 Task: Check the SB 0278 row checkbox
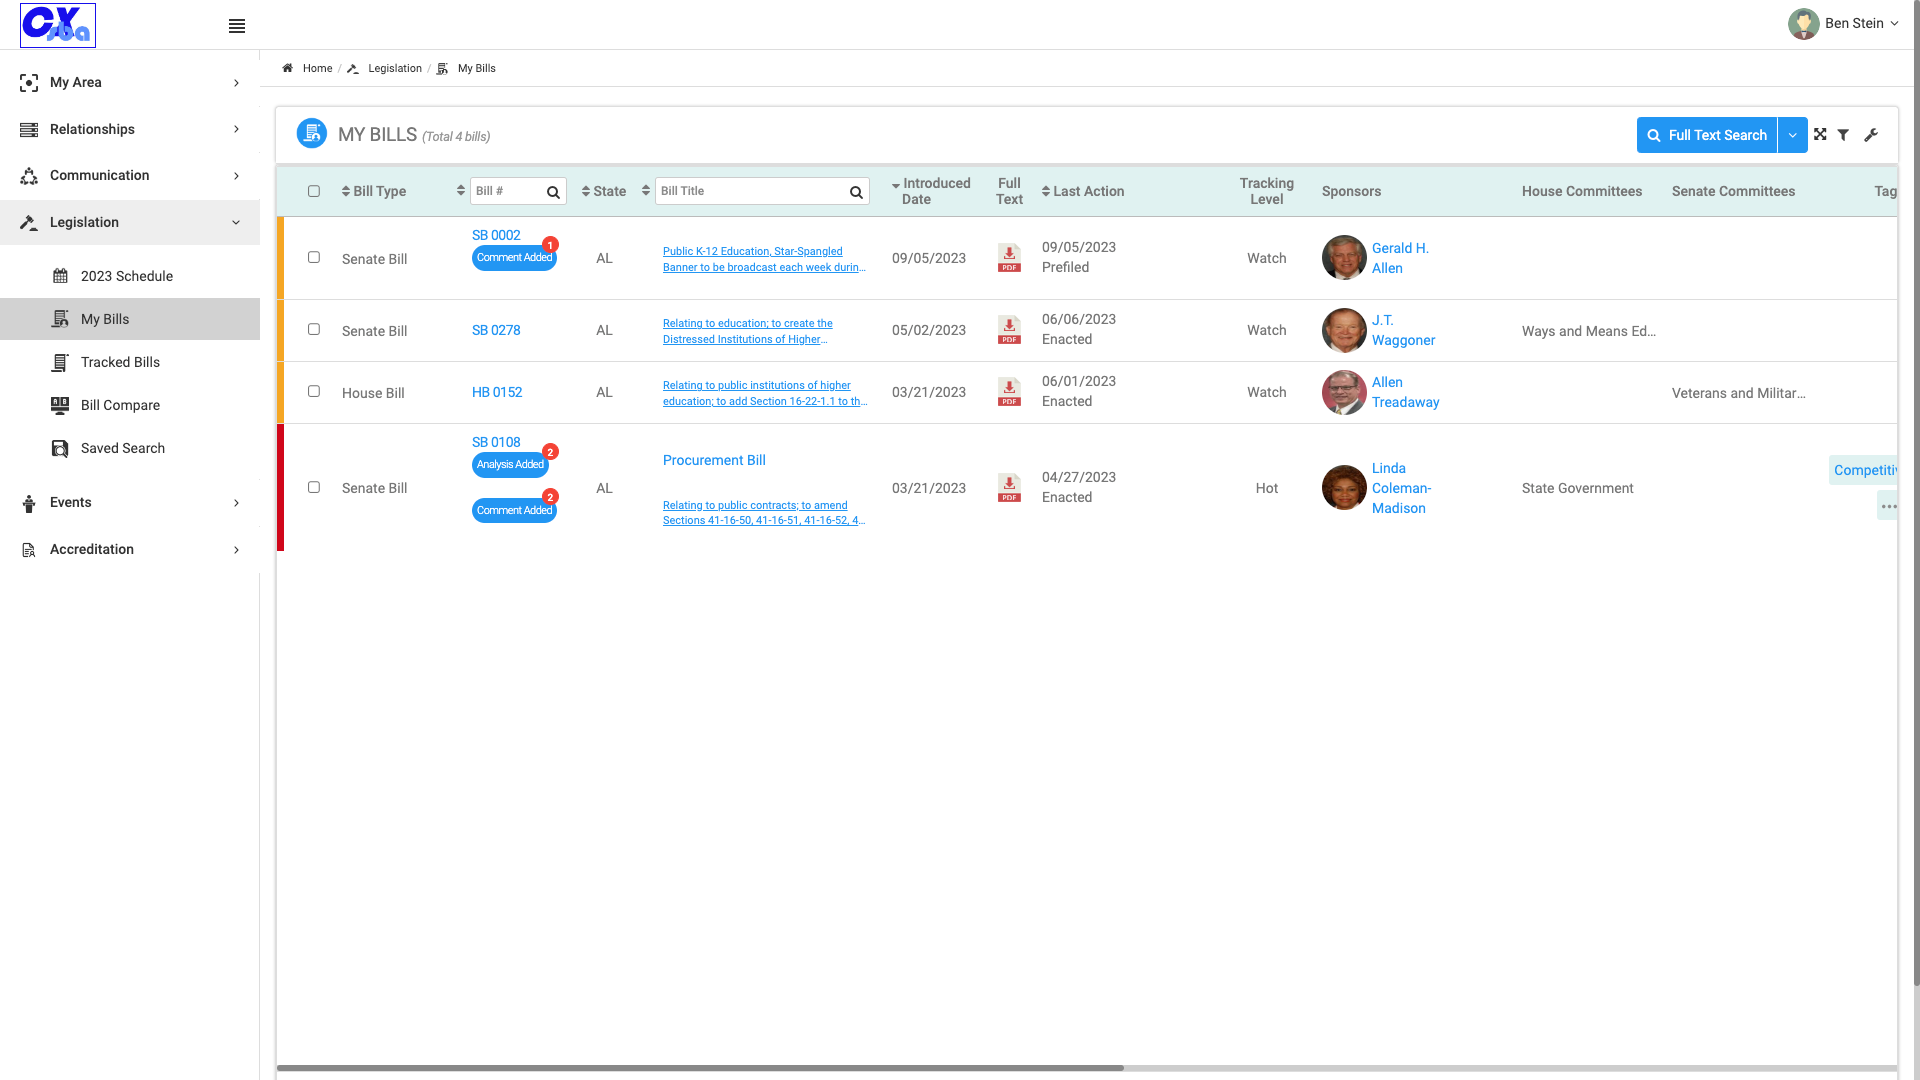[x=314, y=329]
